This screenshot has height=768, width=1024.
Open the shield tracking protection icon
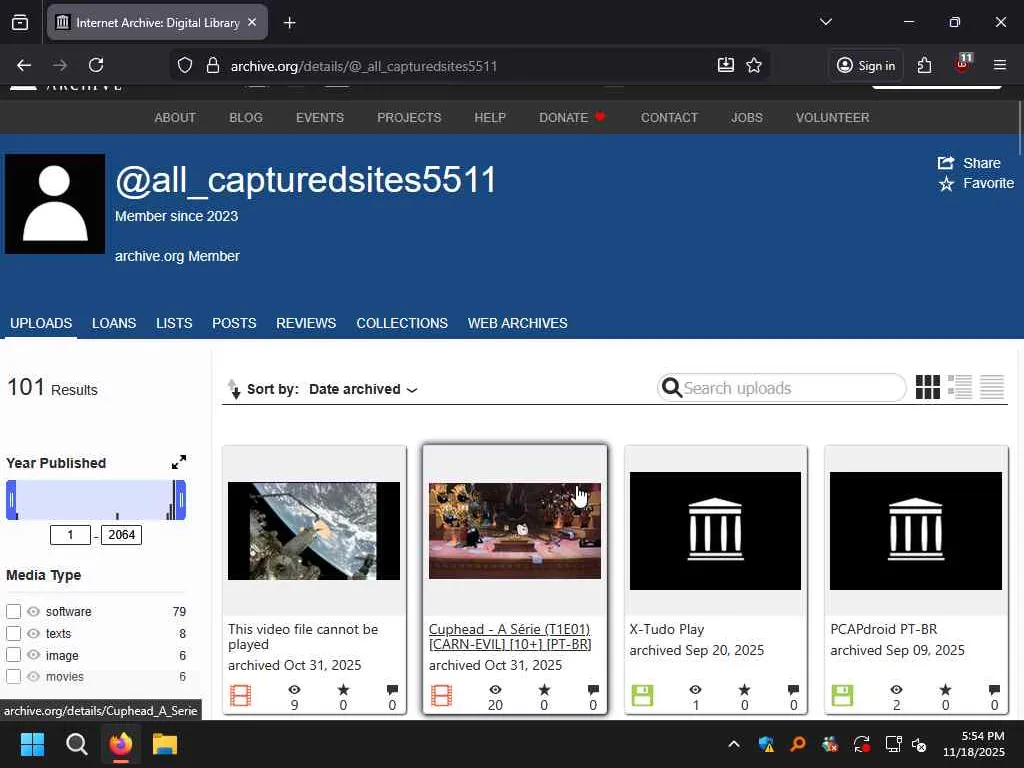pyautogui.click(x=185, y=65)
